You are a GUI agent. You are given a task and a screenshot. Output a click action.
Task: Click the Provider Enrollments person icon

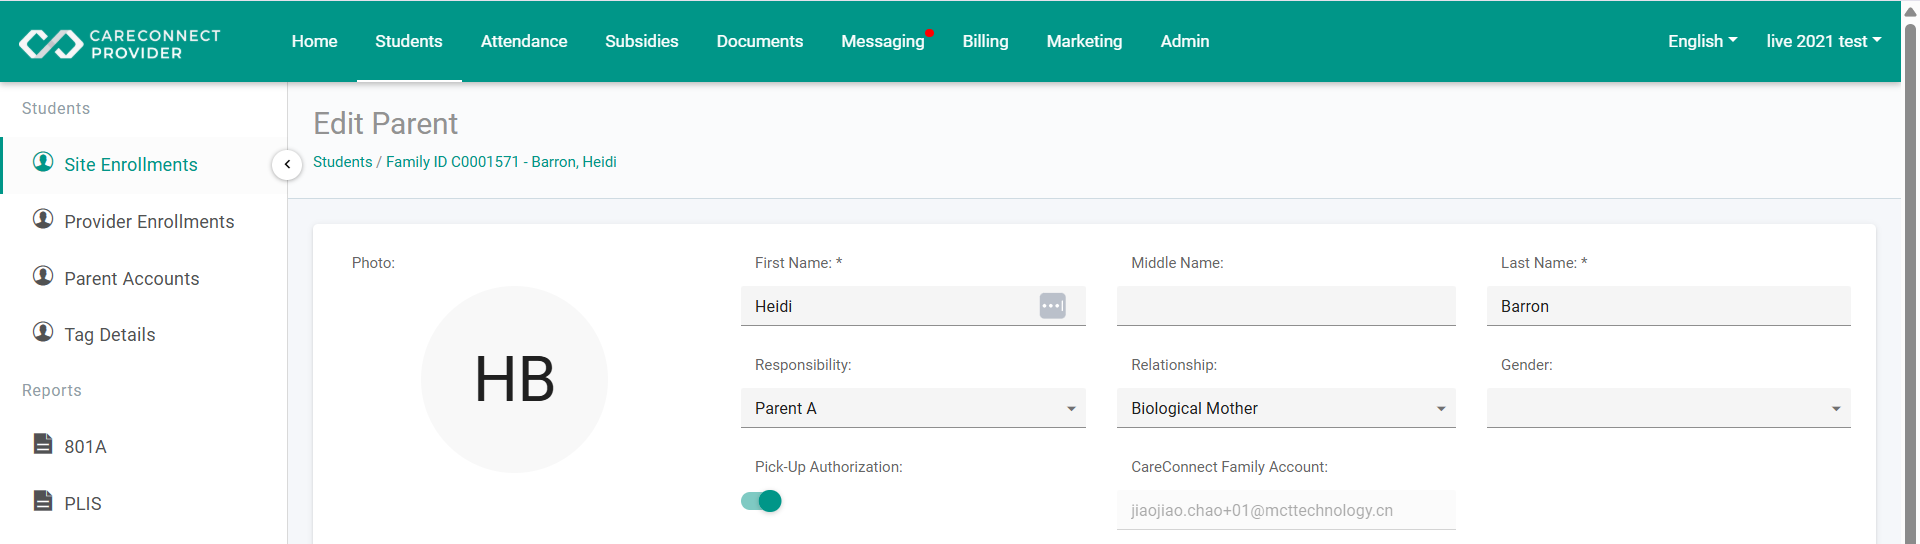(x=43, y=218)
